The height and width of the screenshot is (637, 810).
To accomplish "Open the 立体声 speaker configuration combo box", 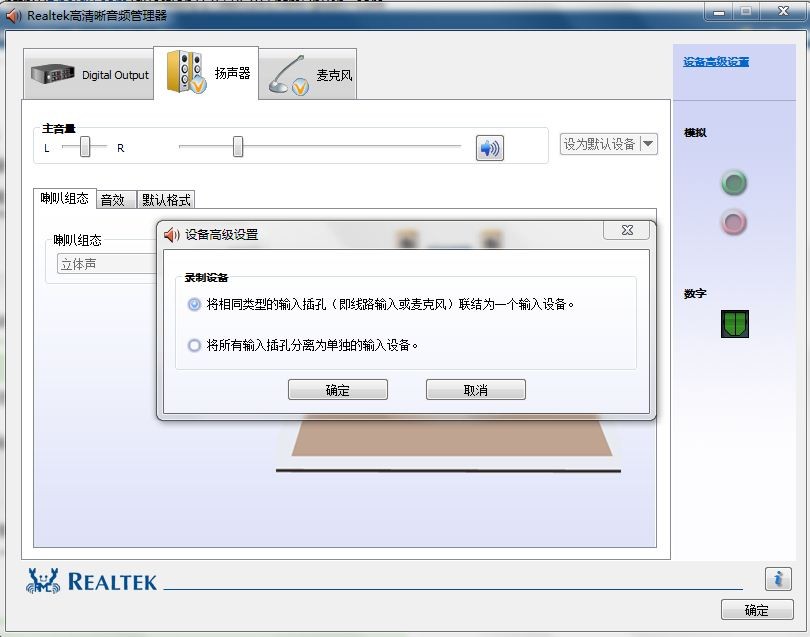I will tap(107, 264).
